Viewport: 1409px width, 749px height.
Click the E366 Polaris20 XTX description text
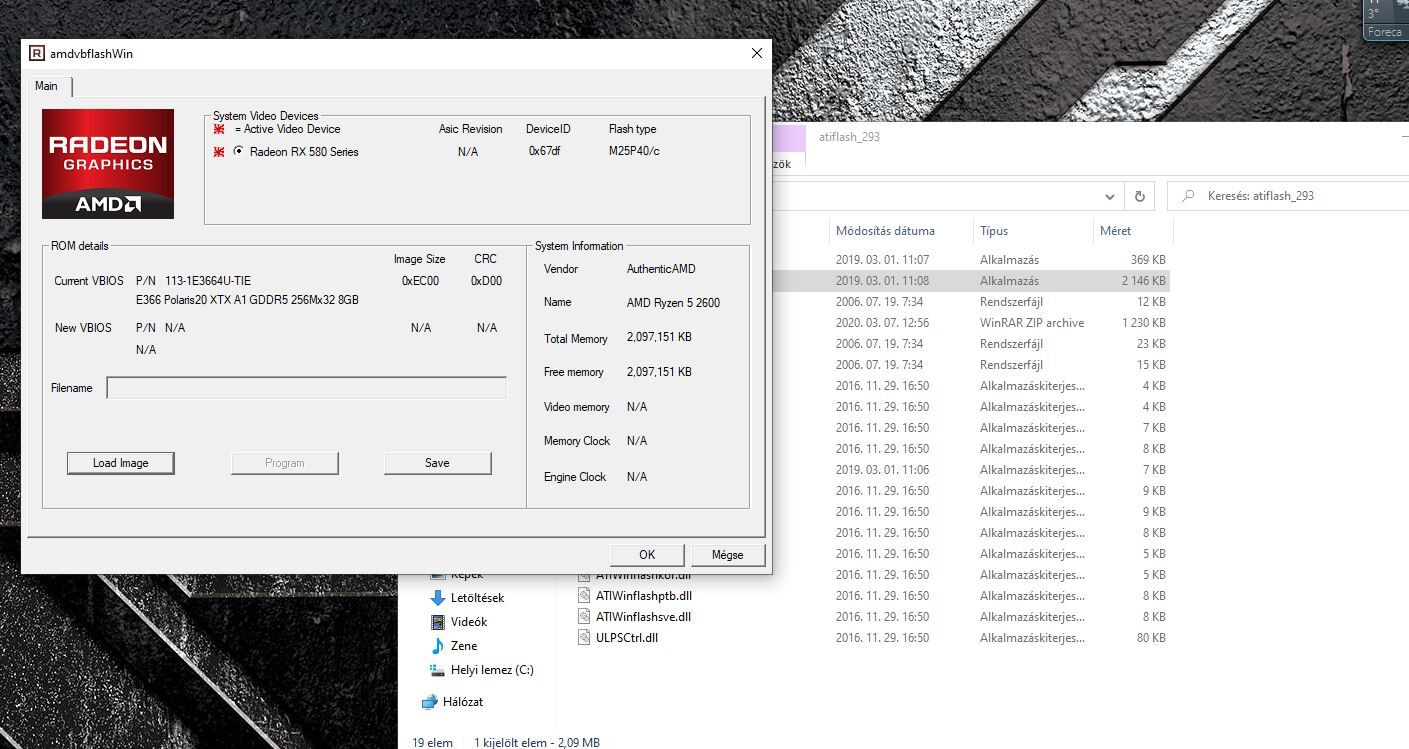[247, 300]
